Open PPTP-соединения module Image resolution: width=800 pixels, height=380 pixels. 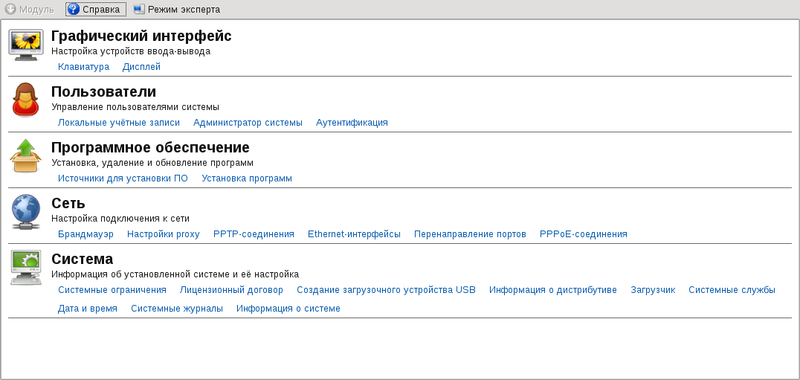pyautogui.click(x=254, y=234)
